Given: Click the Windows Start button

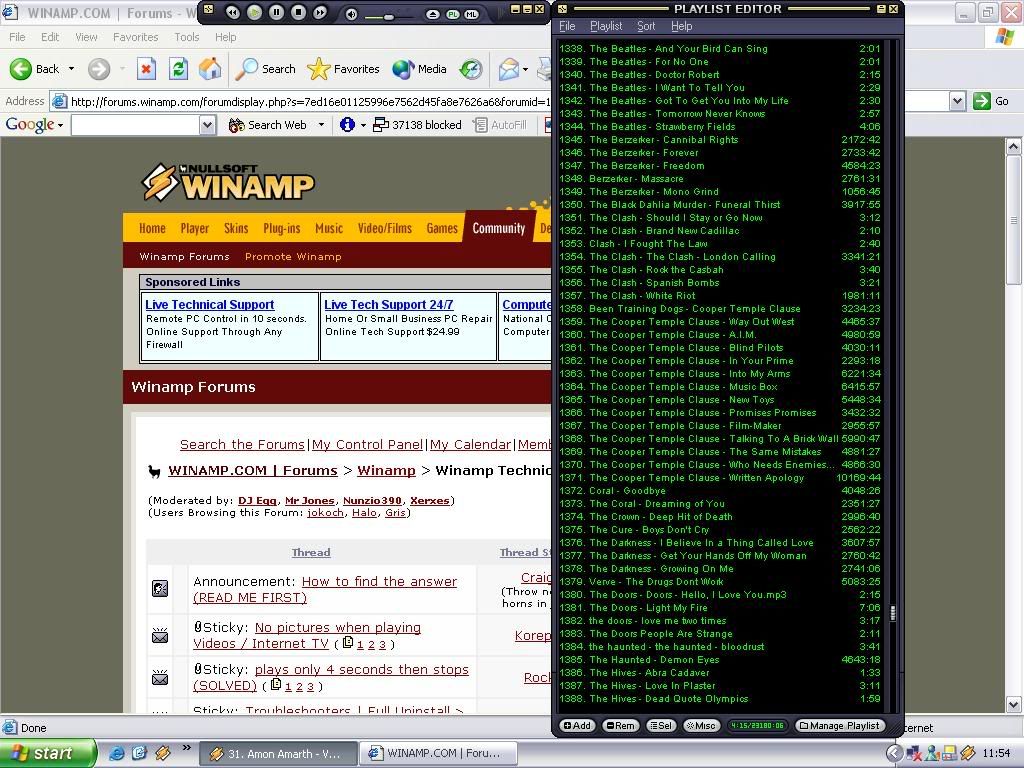Looking at the screenshot, I should pyautogui.click(x=48, y=753).
